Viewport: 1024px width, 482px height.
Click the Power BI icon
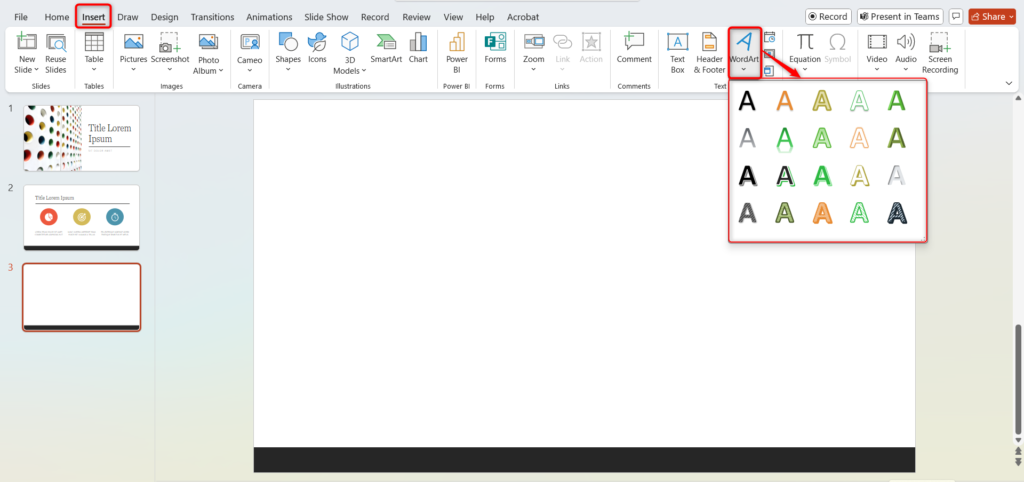pos(456,48)
